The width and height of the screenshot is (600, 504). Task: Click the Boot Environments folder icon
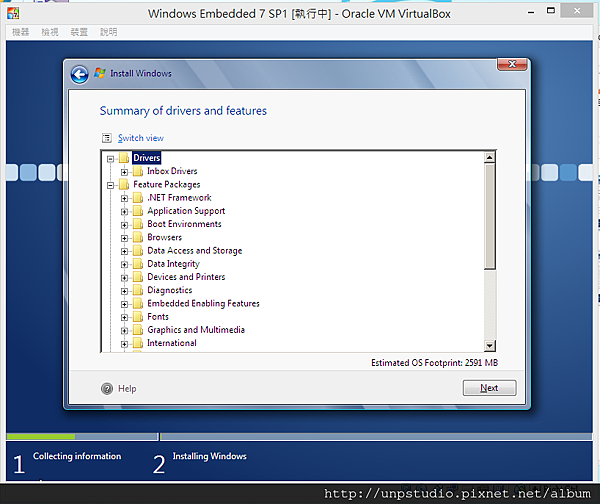[138, 224]
